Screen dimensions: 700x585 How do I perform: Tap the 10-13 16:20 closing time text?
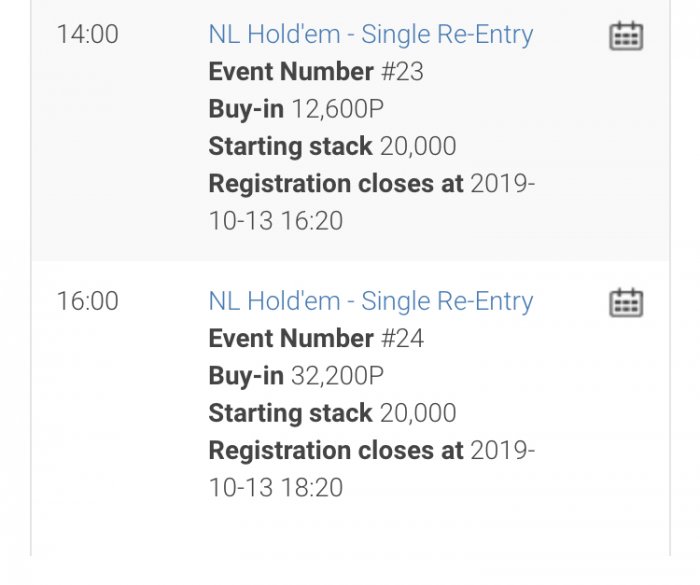(275, 221)
